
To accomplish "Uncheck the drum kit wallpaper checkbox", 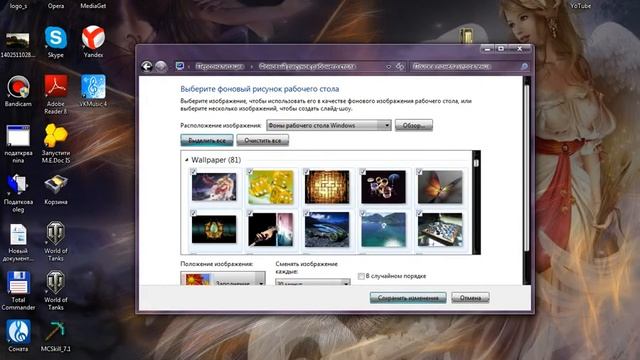I will [x=363, y=172].
